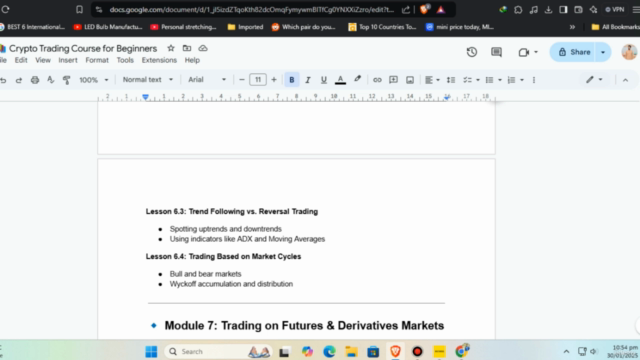The width and height of the screenshot is (640, 360).
Task: Star the Crypto Trading Course document
Action: pos(171,48)
